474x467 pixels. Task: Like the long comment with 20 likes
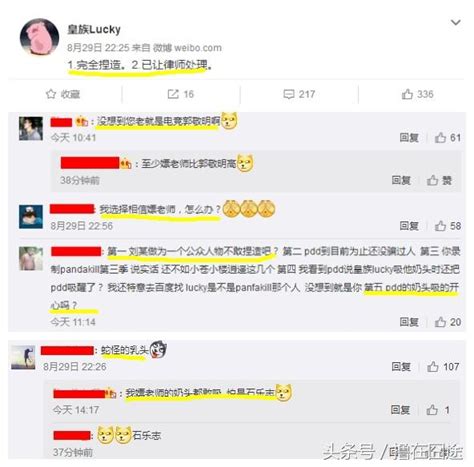(448, 322)
